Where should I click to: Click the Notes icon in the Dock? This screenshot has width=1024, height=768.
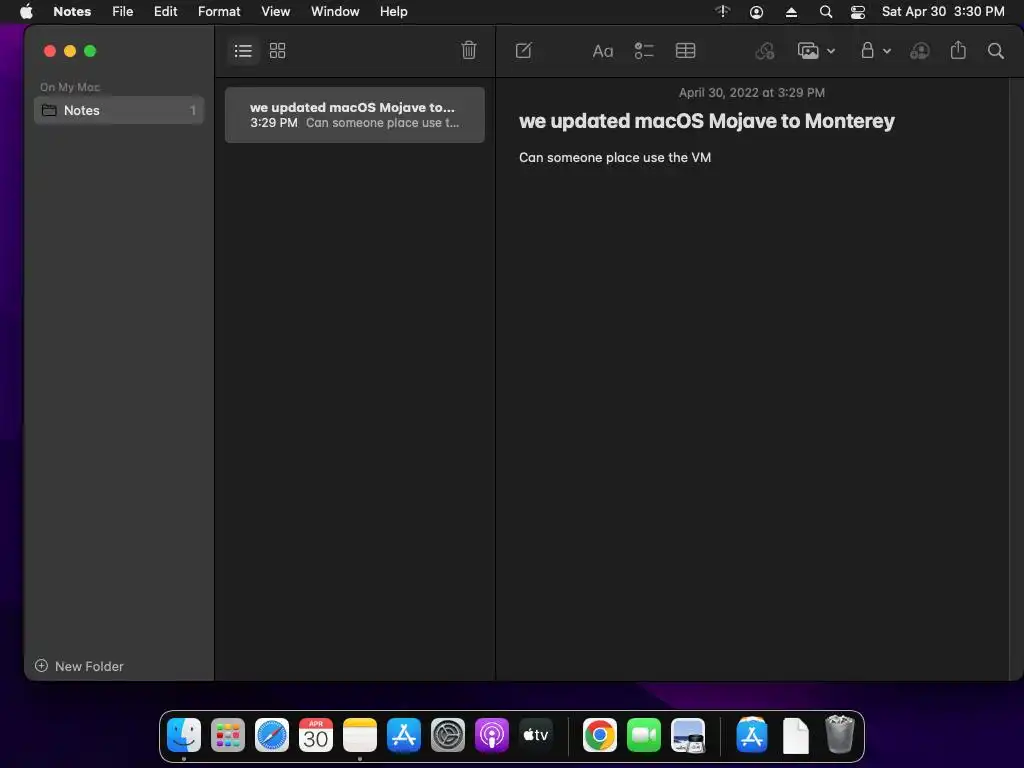coord(360,735)
